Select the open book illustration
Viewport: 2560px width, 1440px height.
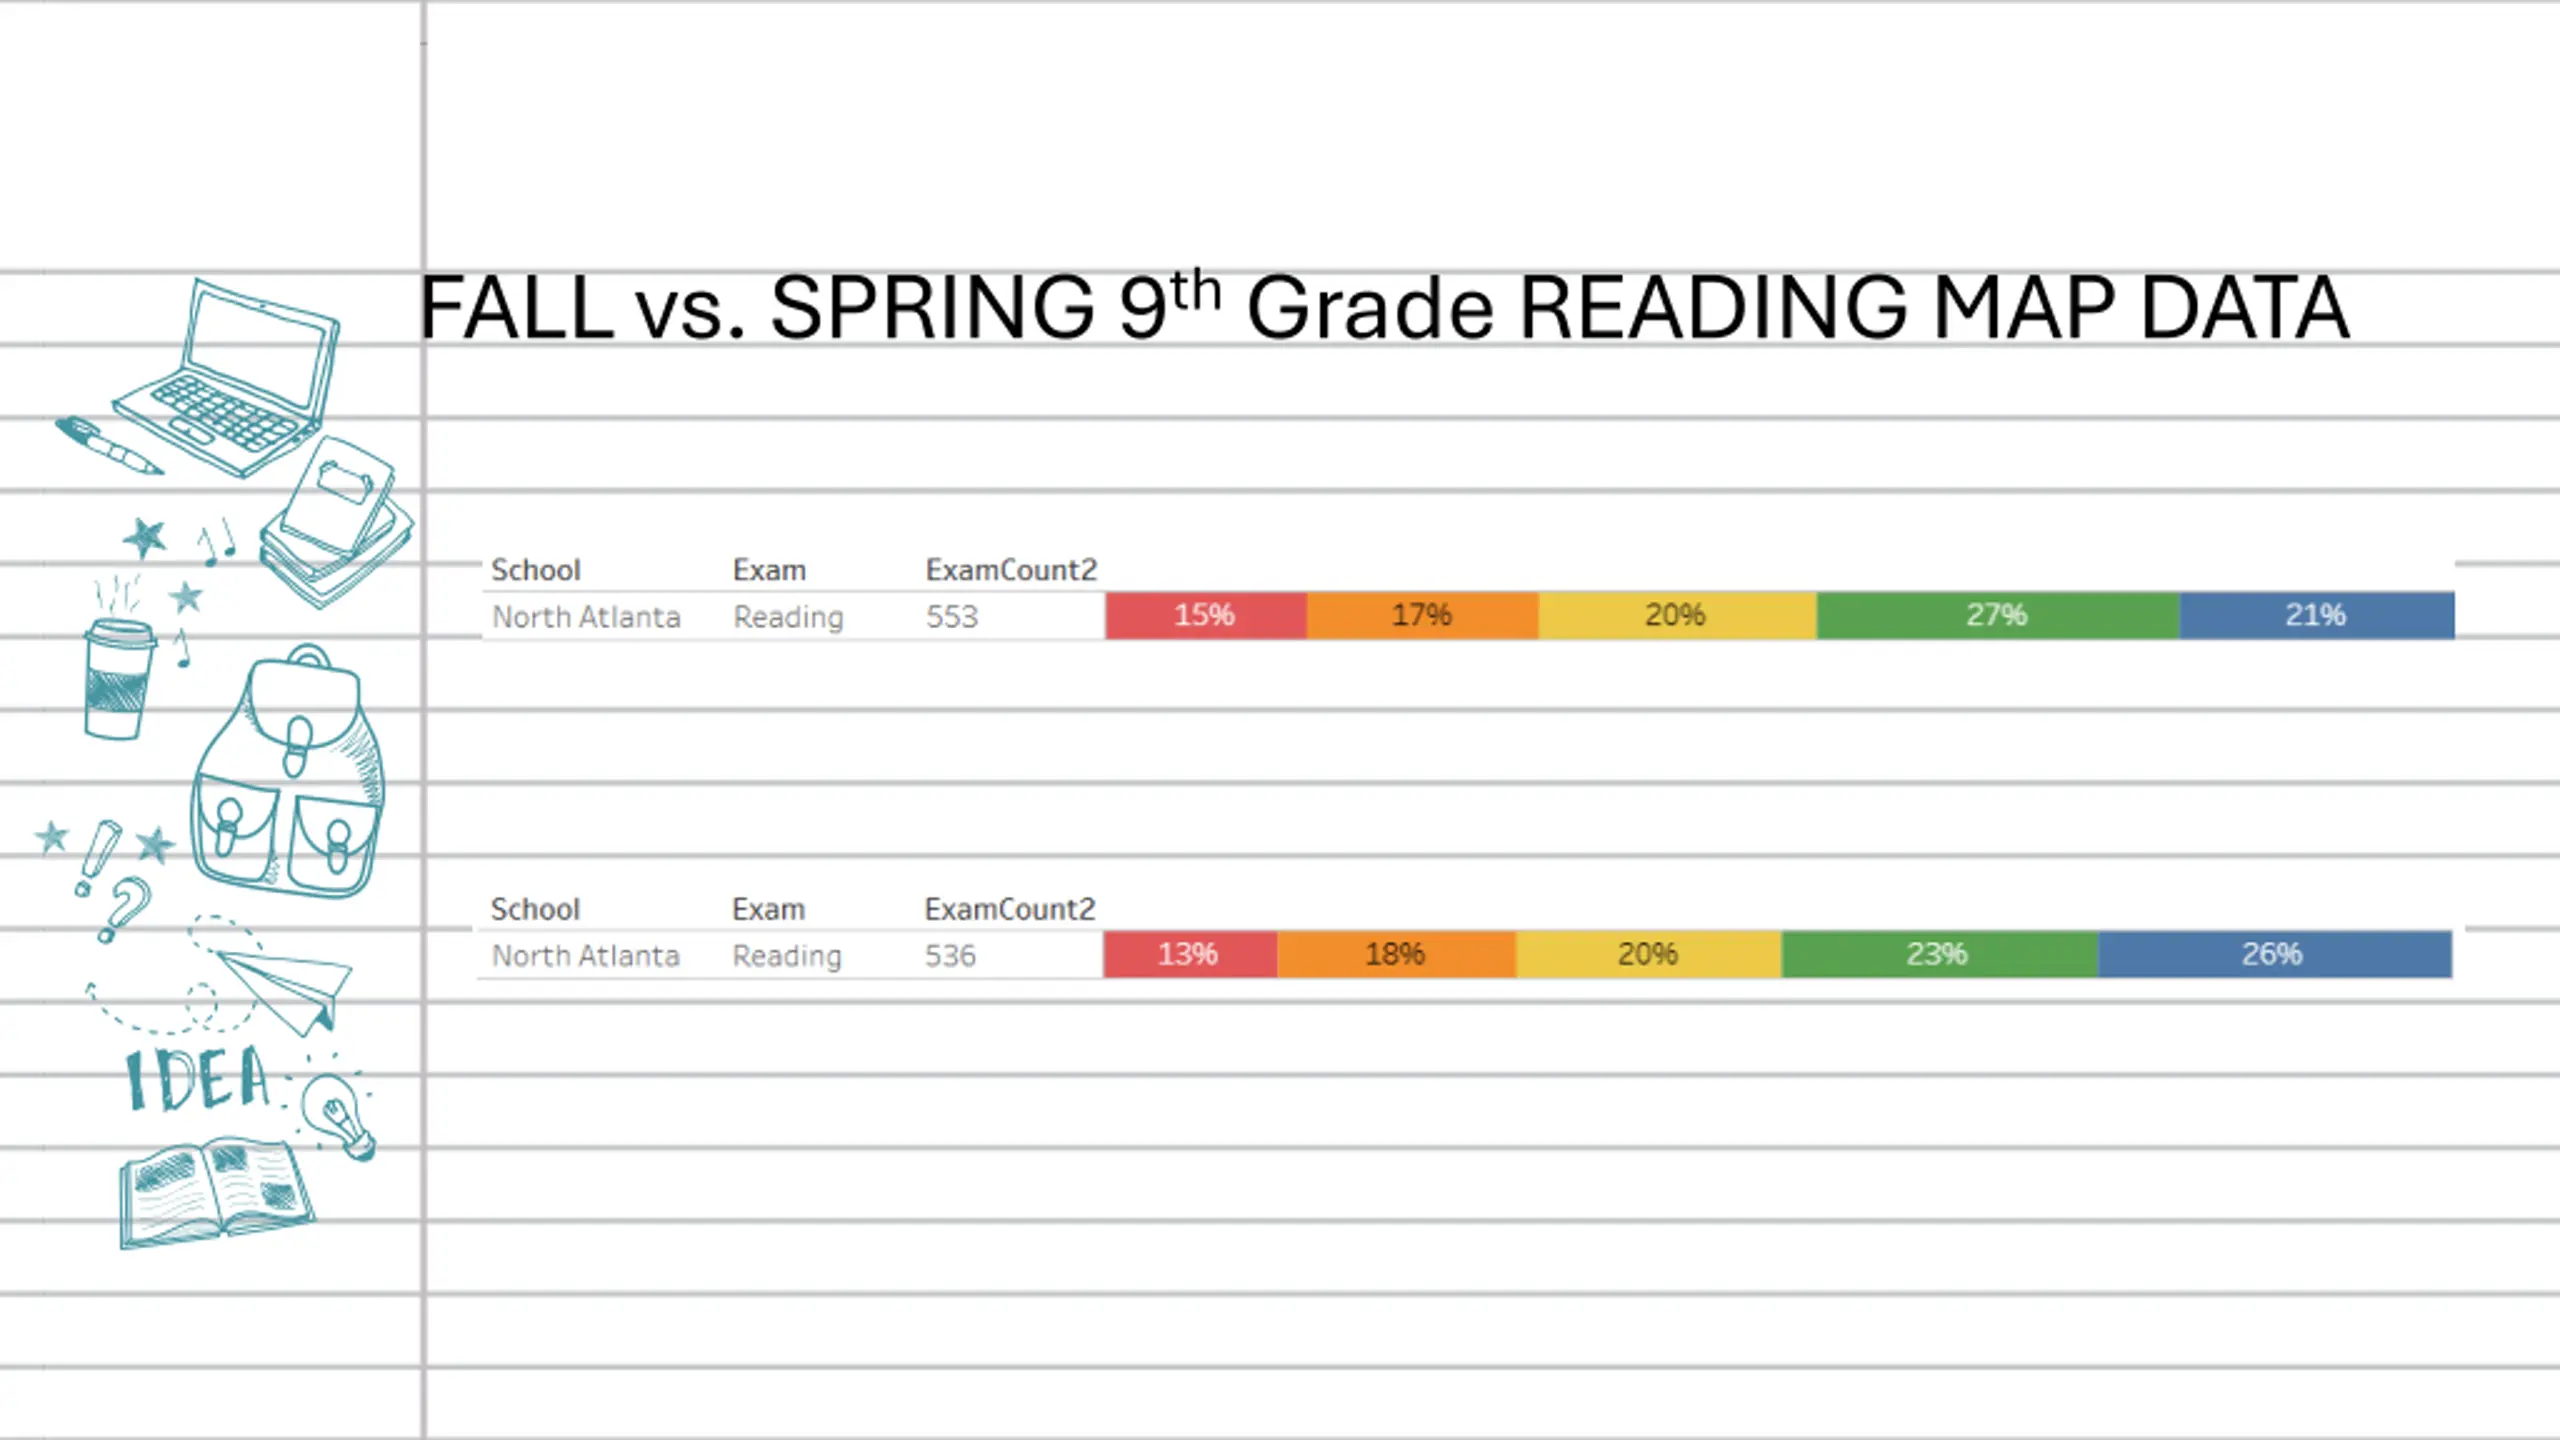point(216,1192)
